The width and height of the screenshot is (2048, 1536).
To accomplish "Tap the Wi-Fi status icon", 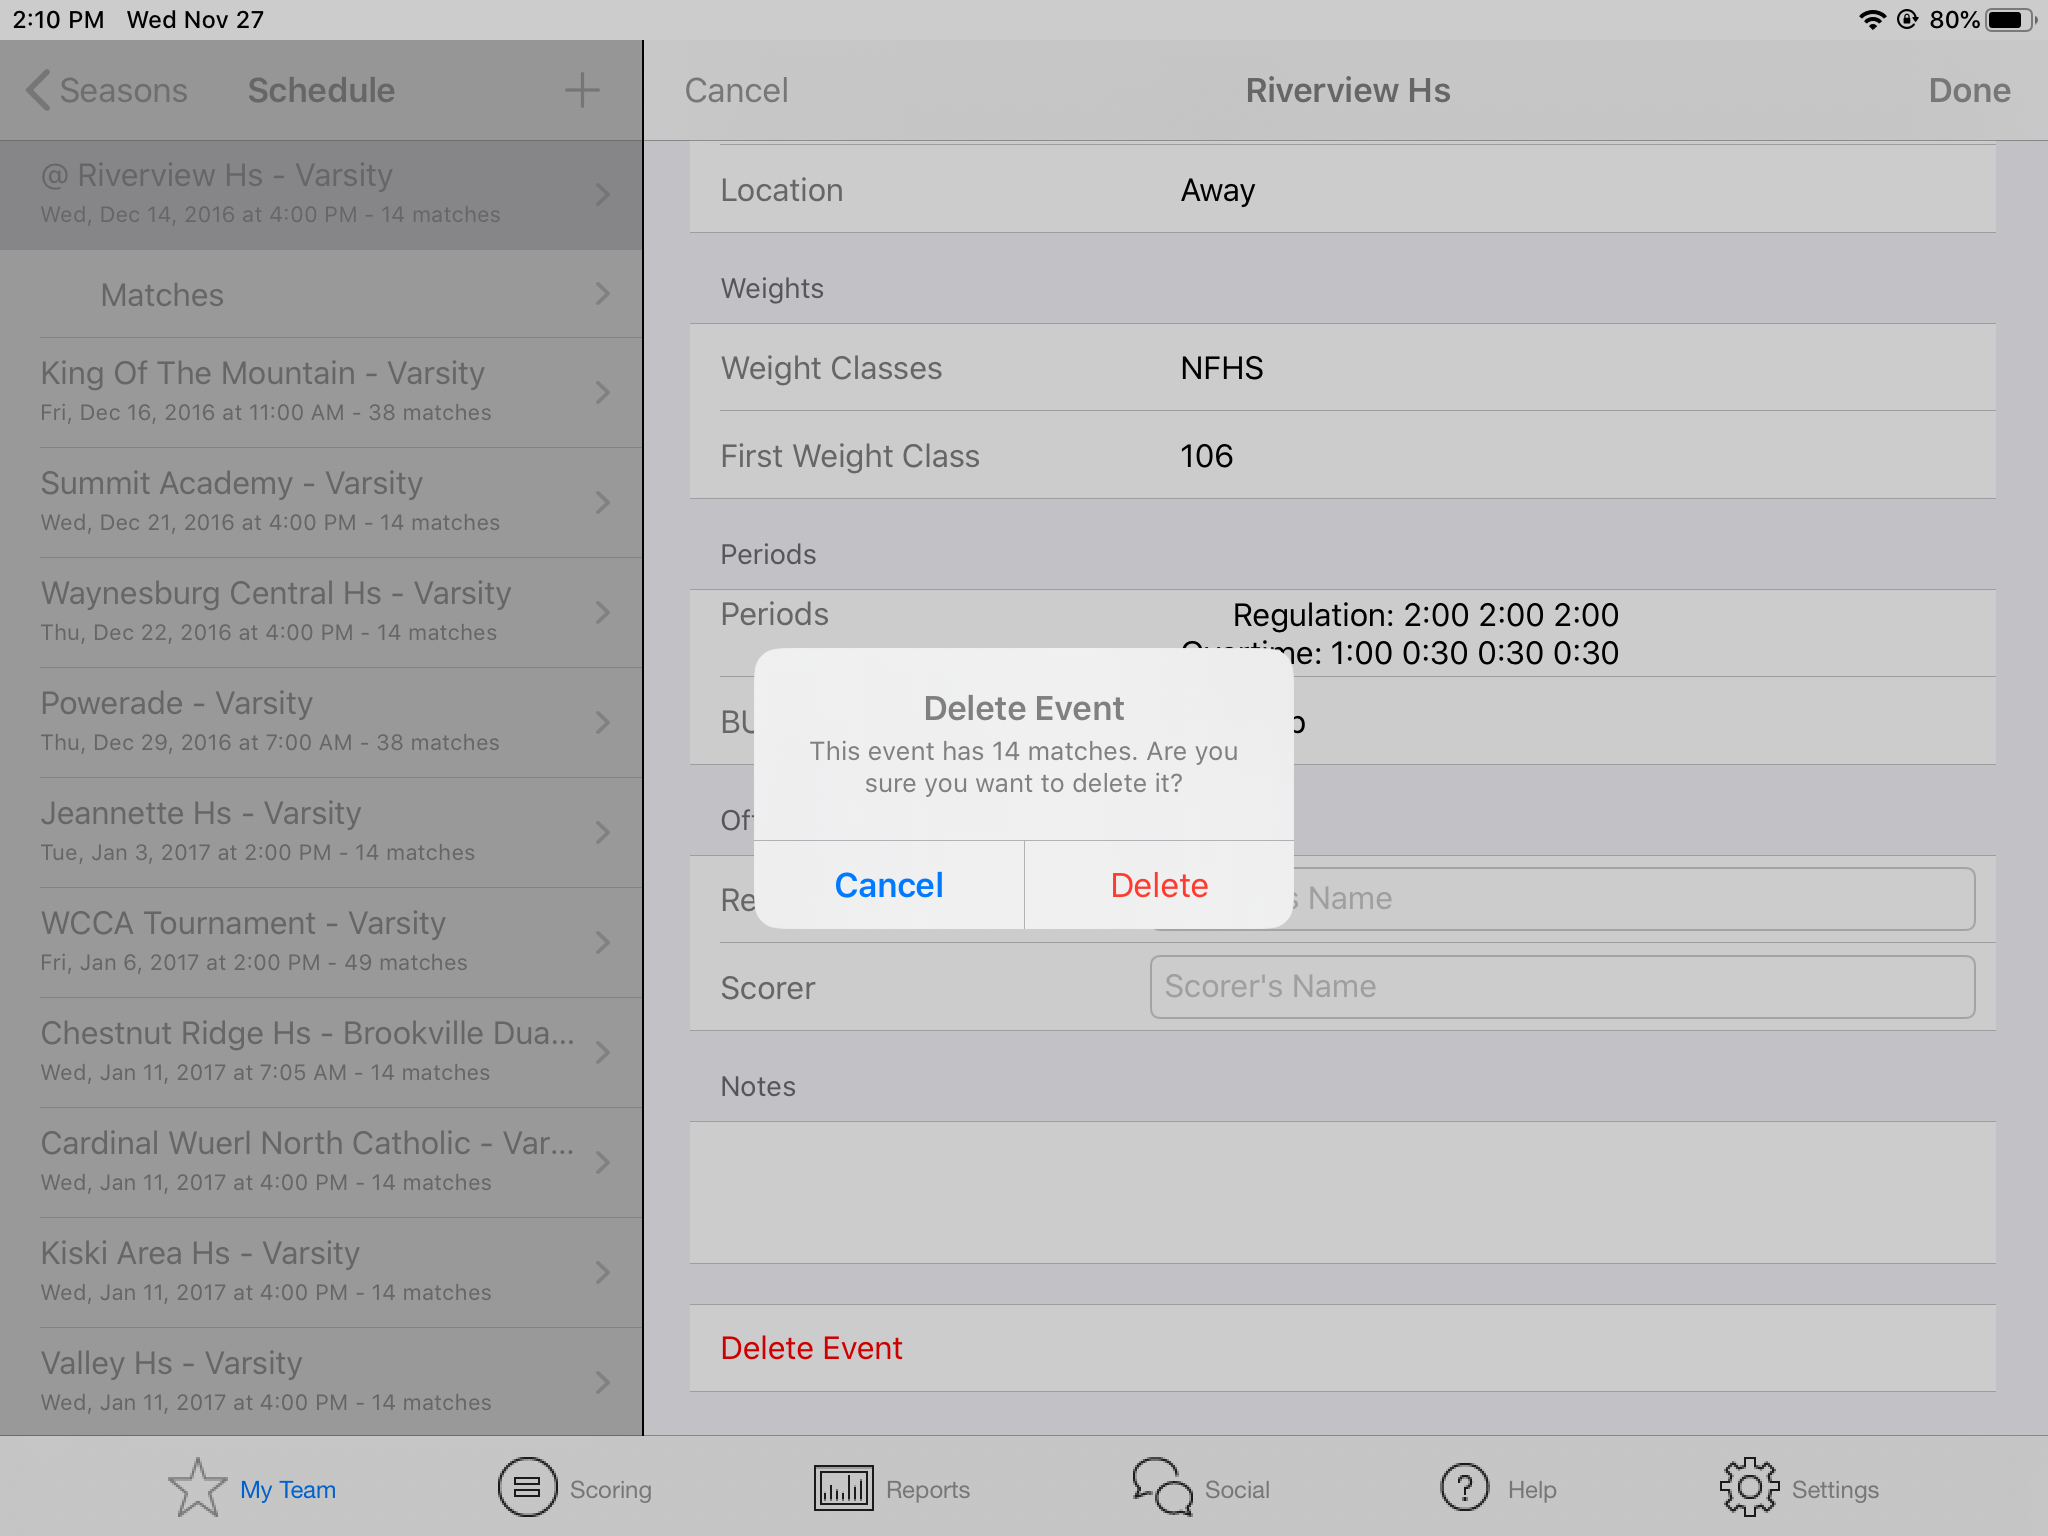I will pyautogui.click(x=1871, y=20).
